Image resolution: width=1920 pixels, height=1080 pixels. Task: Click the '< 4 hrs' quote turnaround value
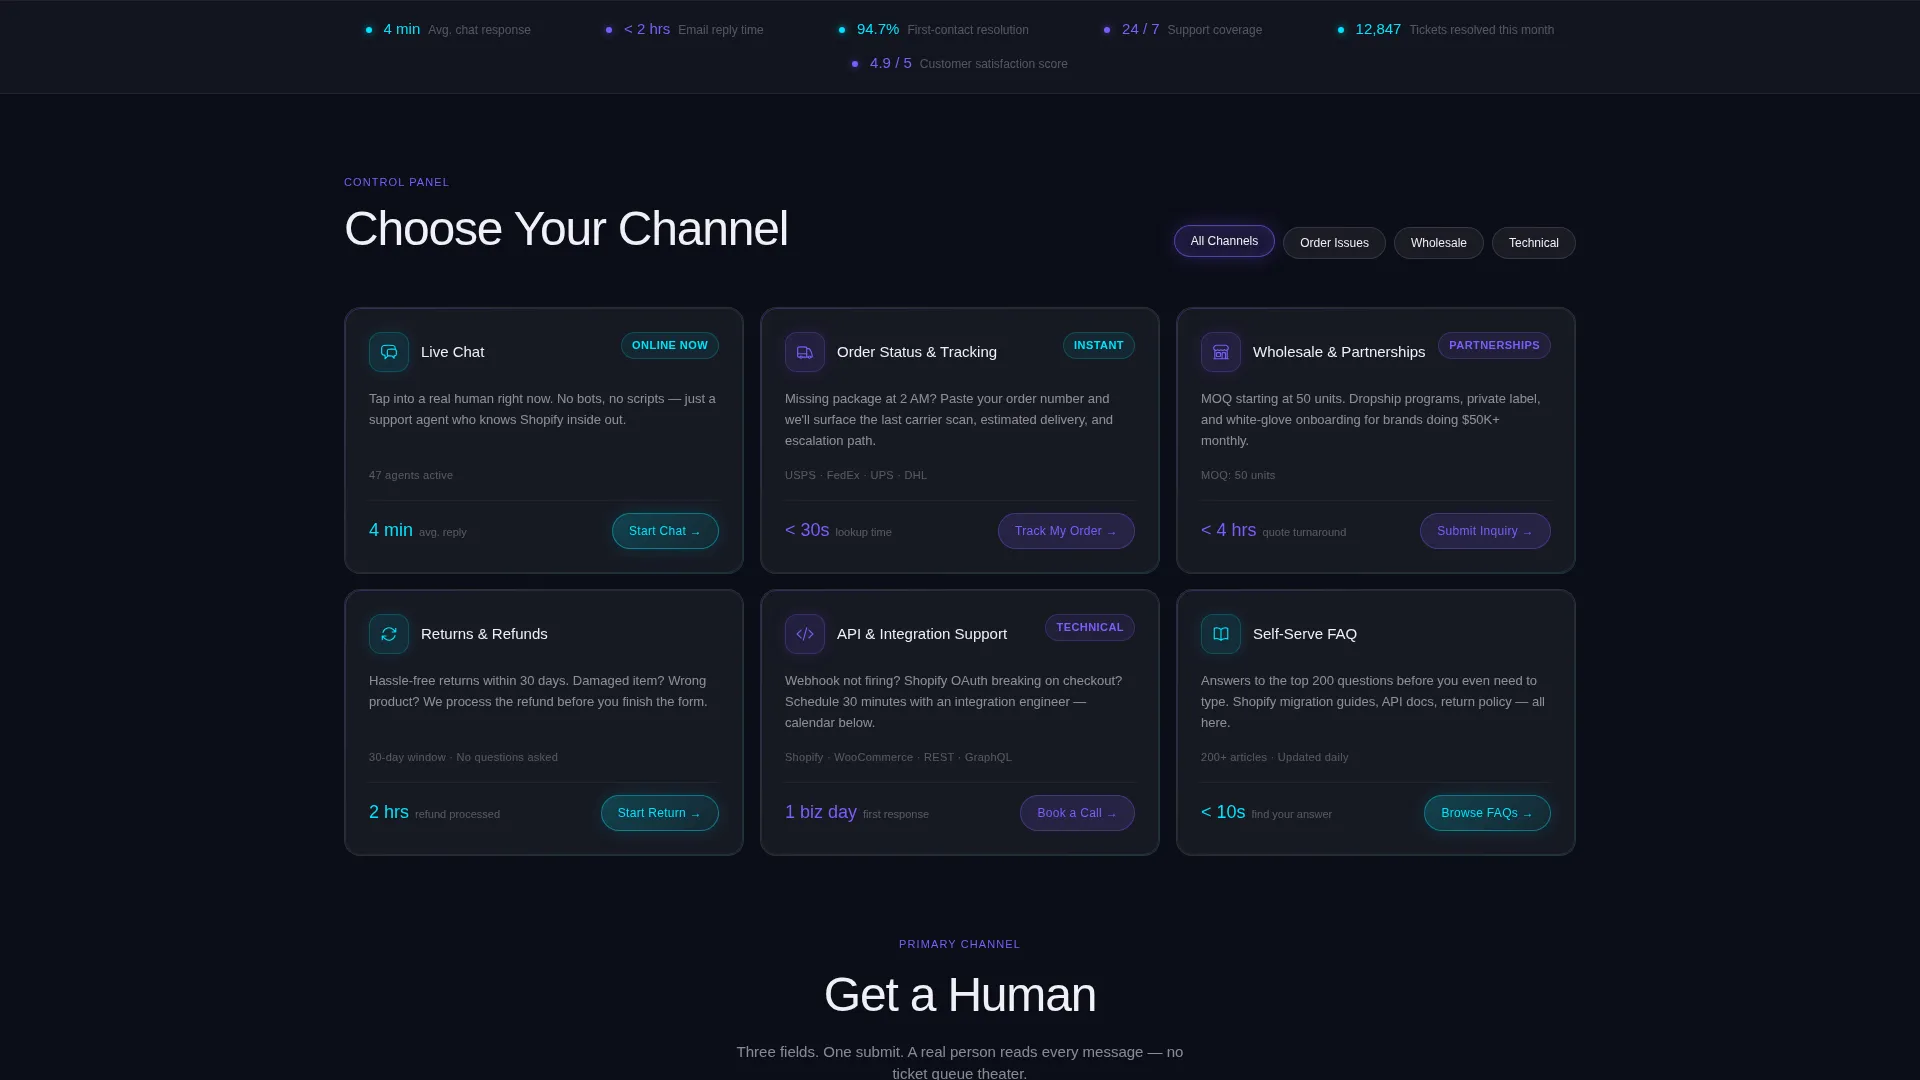coord(1228,530)
